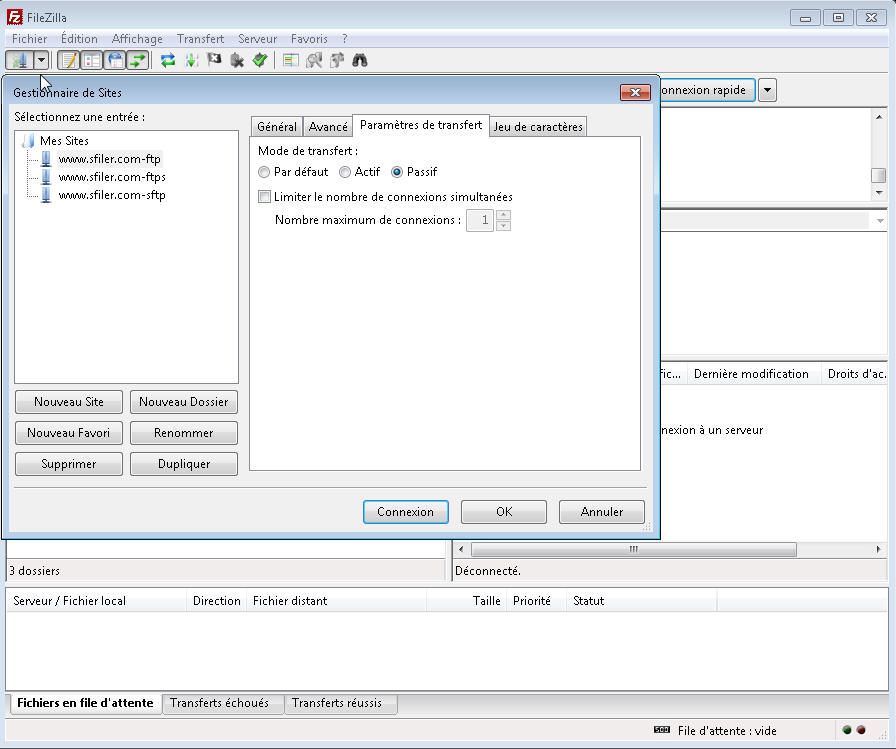
Task: Click the refresh file lists icon
Action: pos(168,60)
